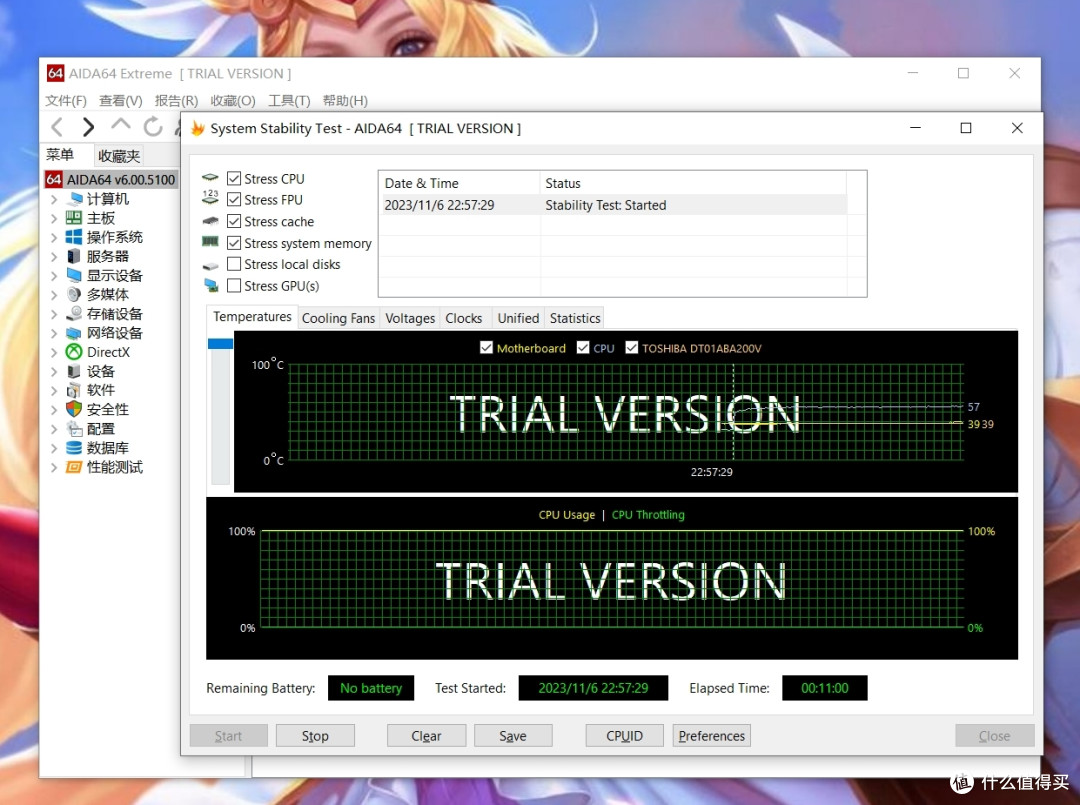Switch to the Statistics tab
The image size is (1080, 805).
[x=575, y=318]
